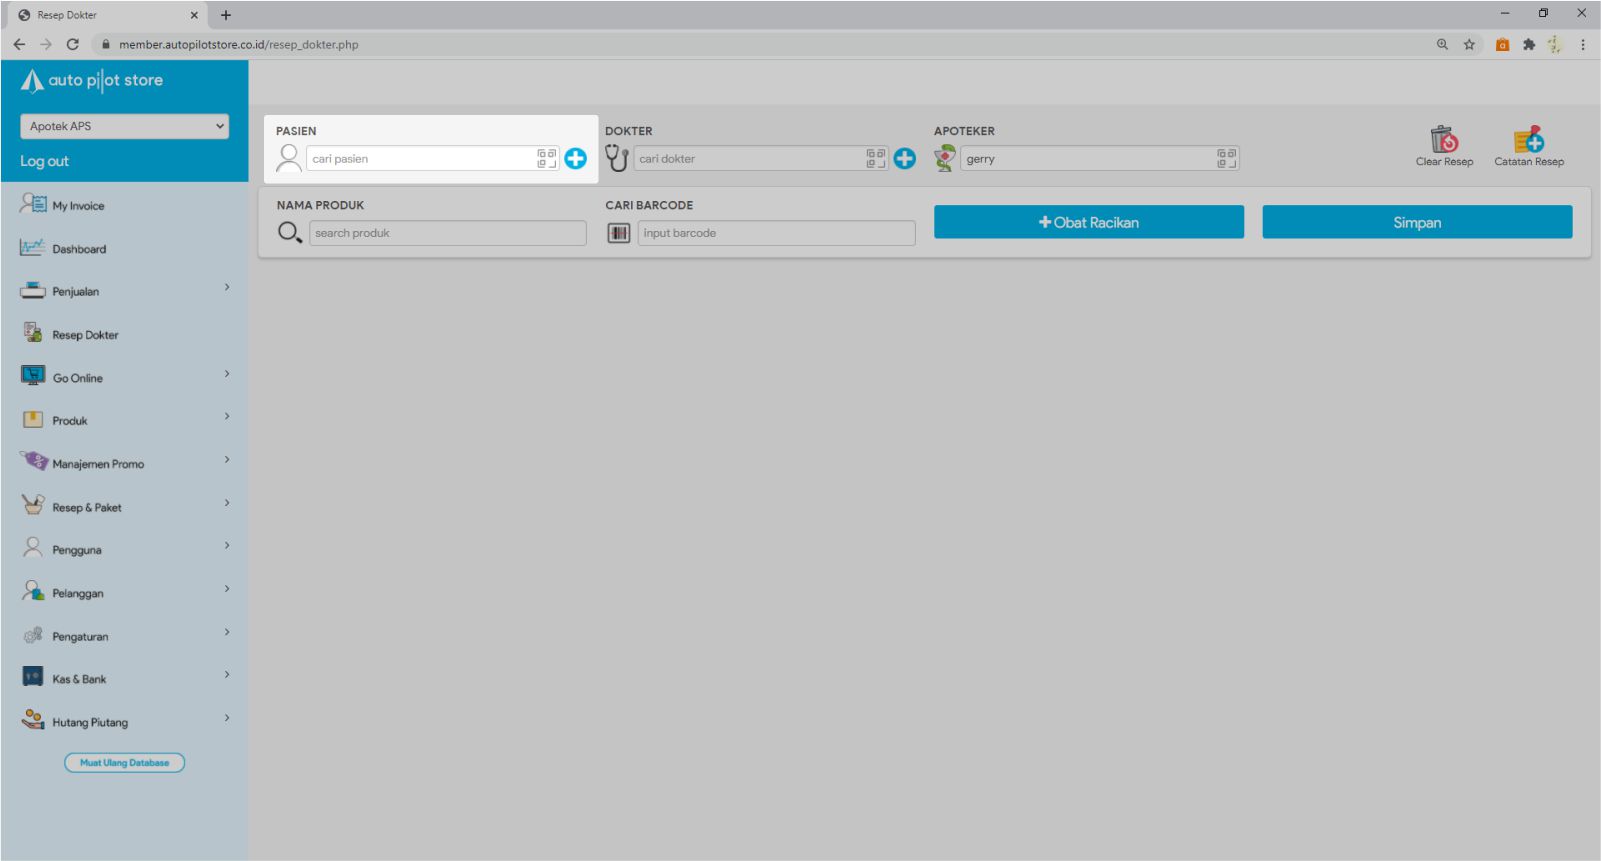The height and width of the screenshot is (861, 1601).
Task: Expand the Produk submenu arrow
Action: pyautogui.click(x=227, y=417)
